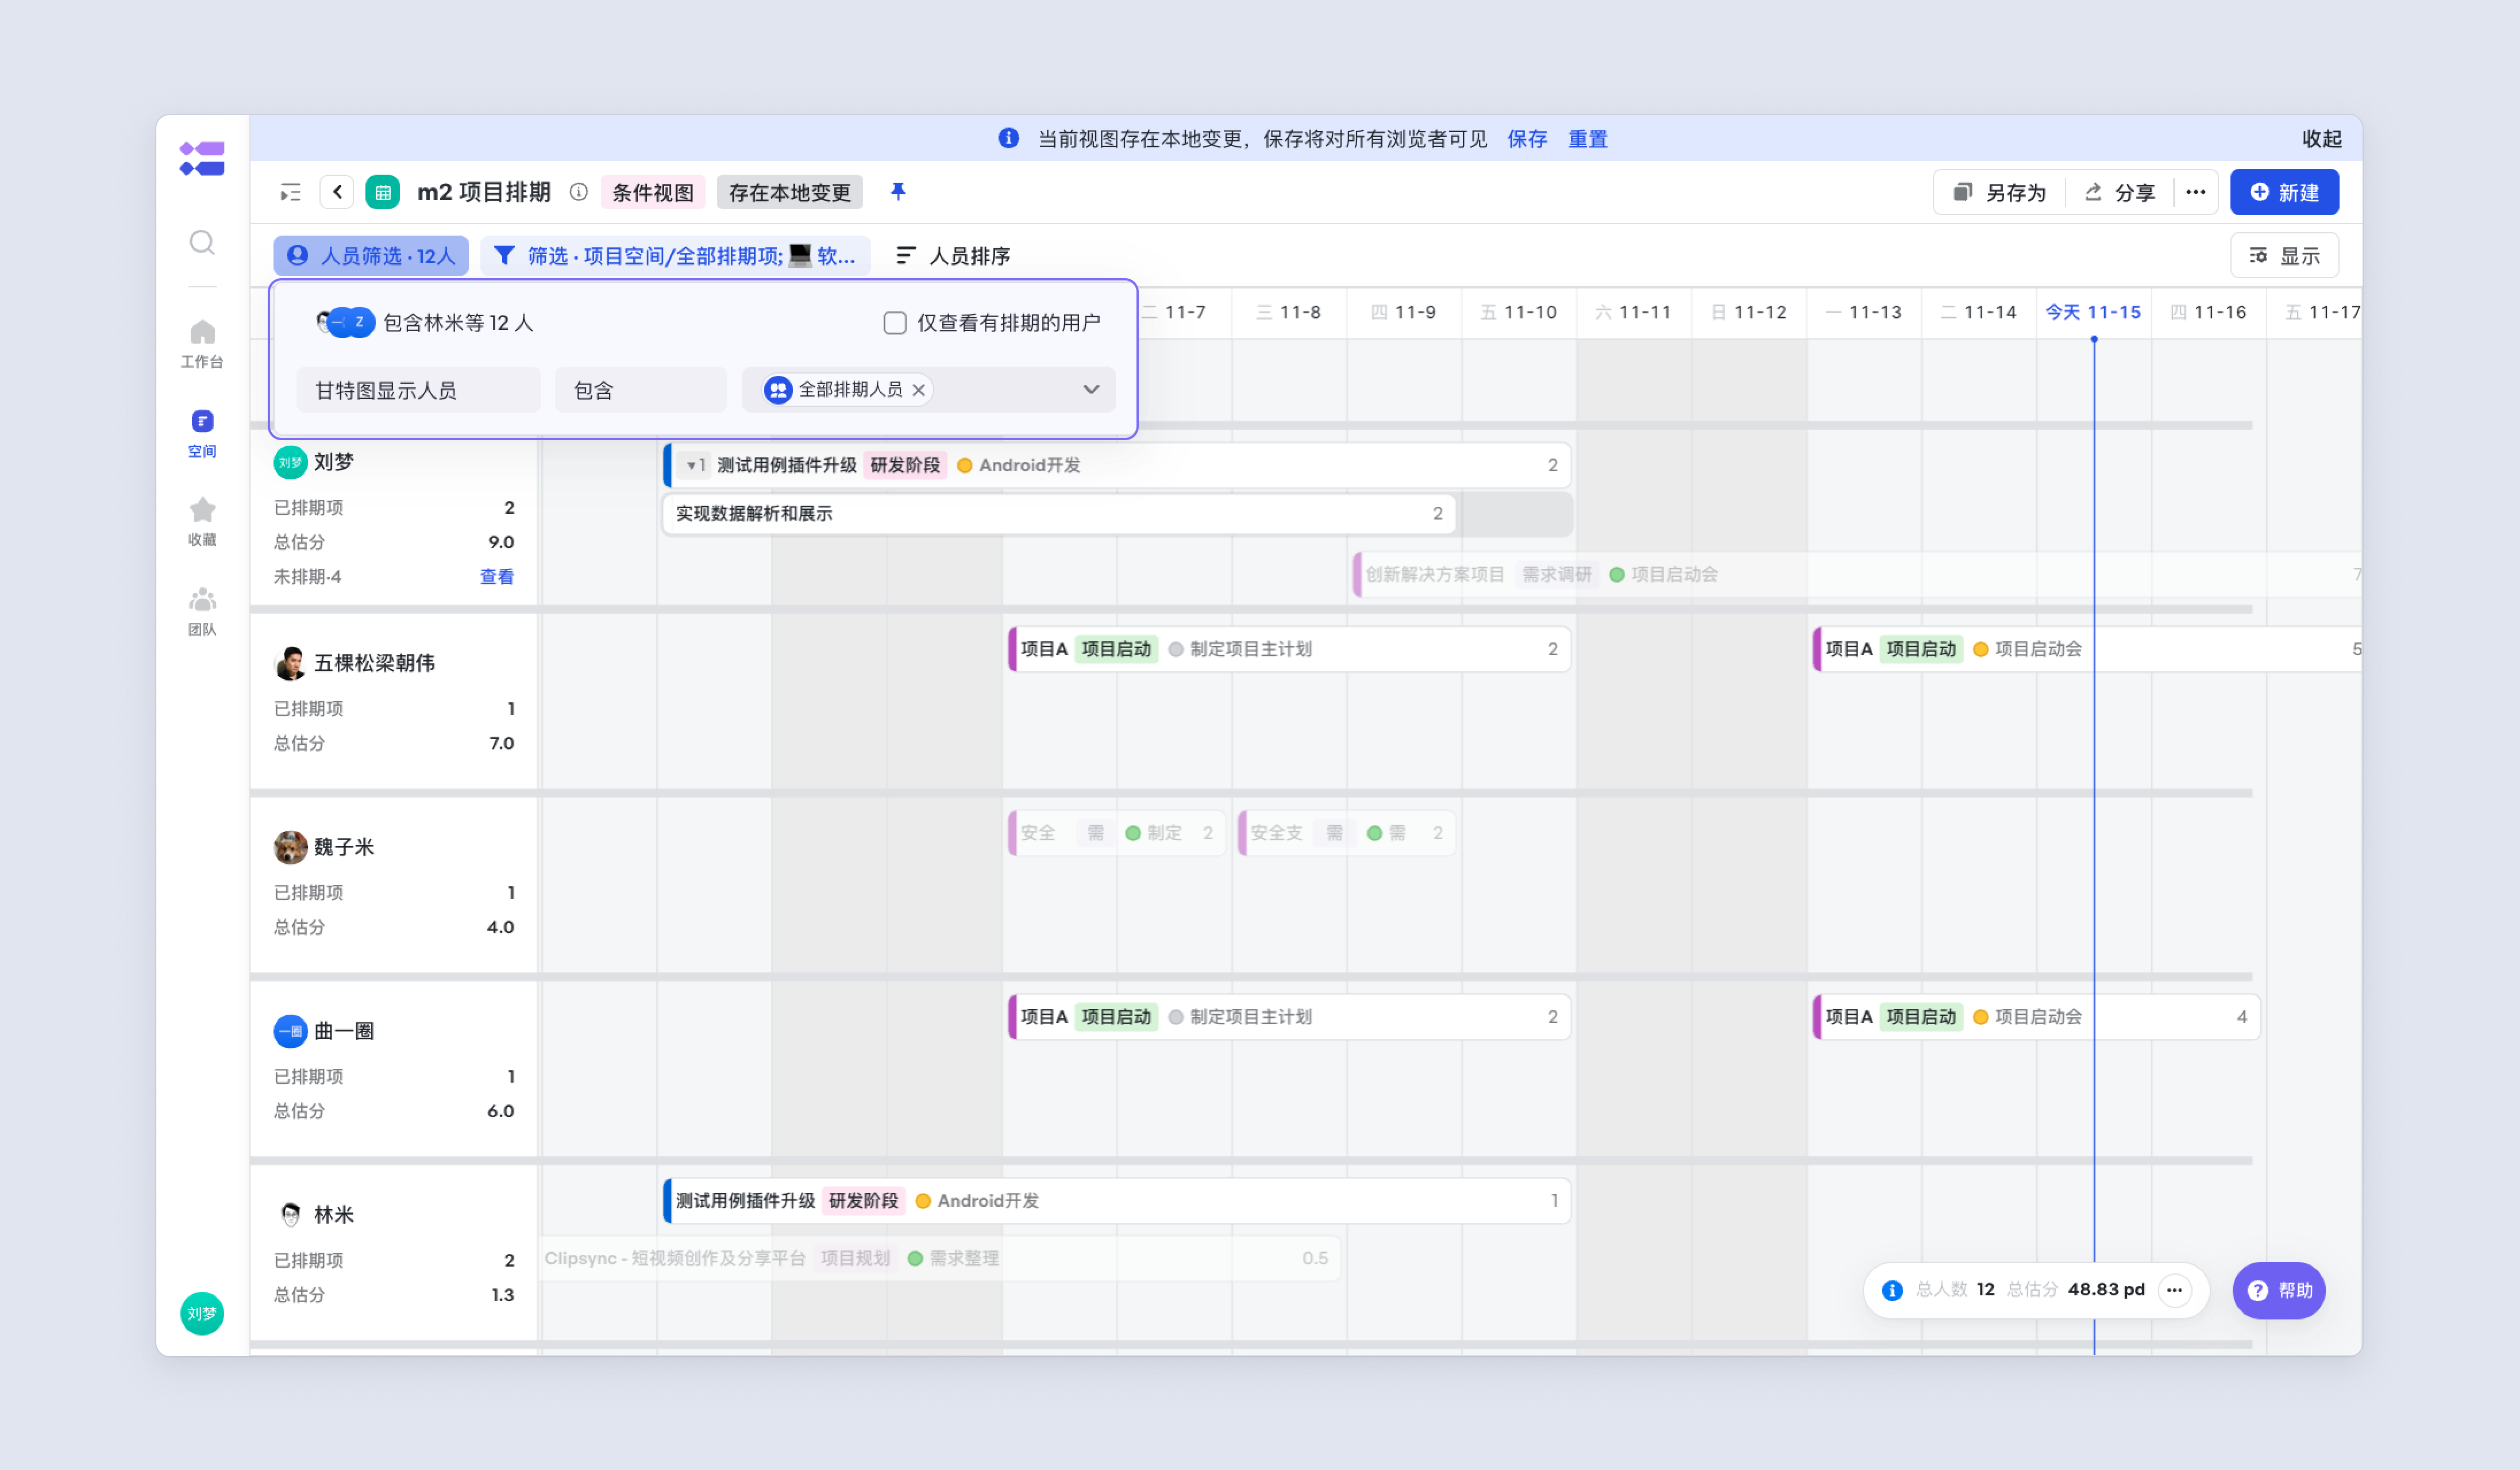The height and width of the screenshot is (1470, 2520).
Task: Click 收起 to collapse banner
Action: (2322, 139)
